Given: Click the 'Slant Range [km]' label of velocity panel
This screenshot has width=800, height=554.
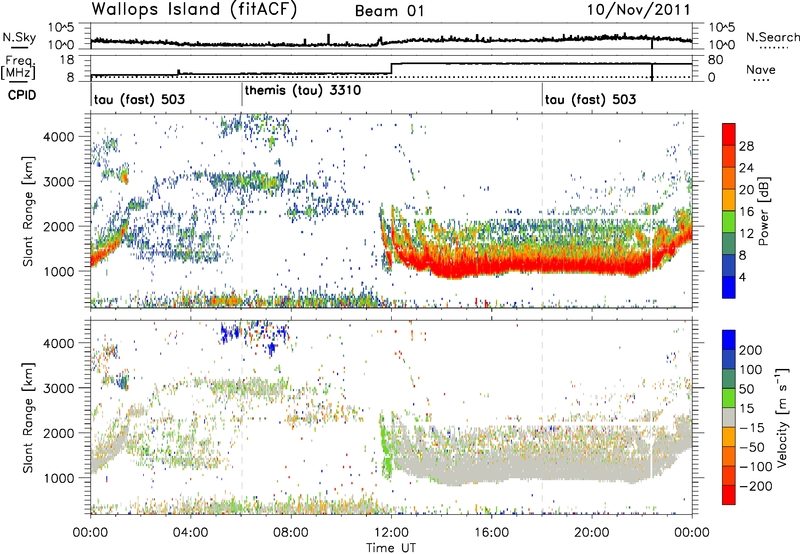Looking at the screenshot, I should (28, 417).
